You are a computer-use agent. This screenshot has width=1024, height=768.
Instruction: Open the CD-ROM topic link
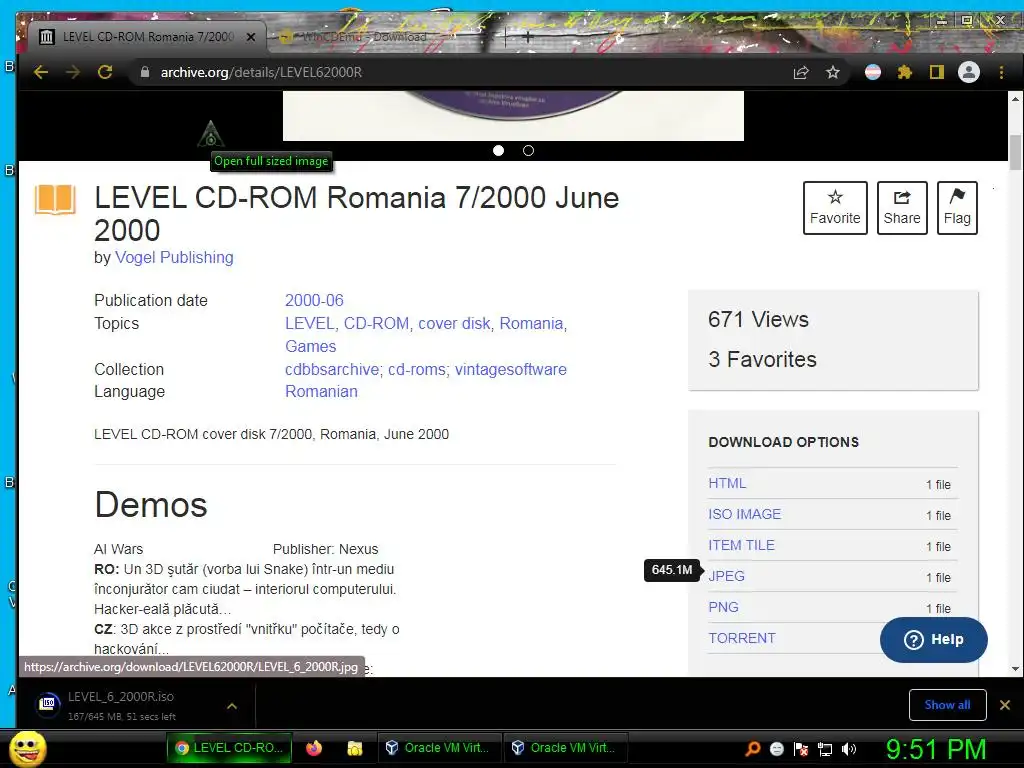point(377,323)
